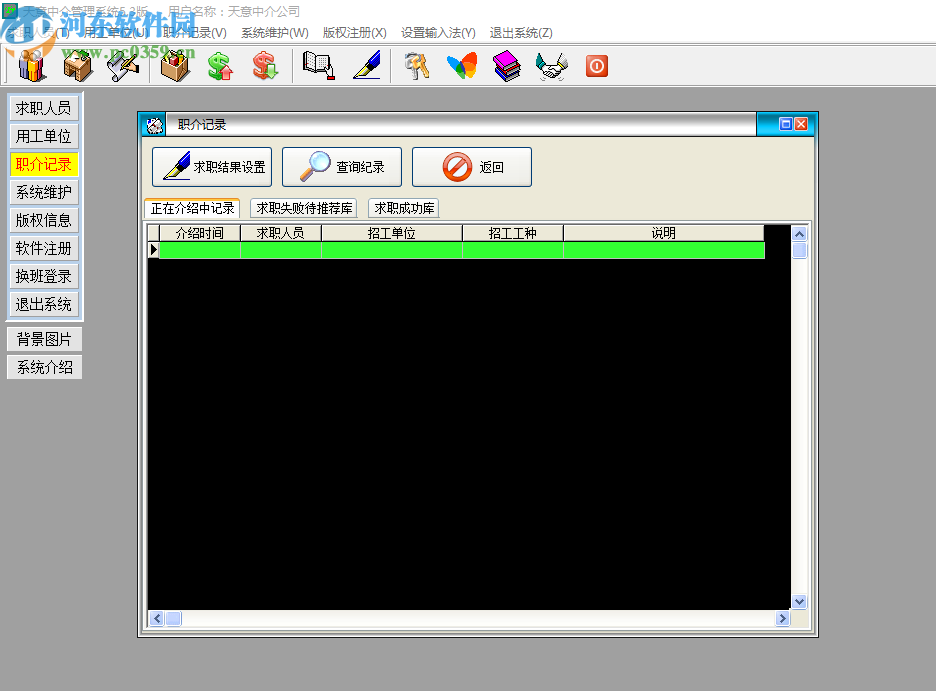Open the 系统维护(W) menu
This screenshot has width=936, height=691.
(275, 33)
